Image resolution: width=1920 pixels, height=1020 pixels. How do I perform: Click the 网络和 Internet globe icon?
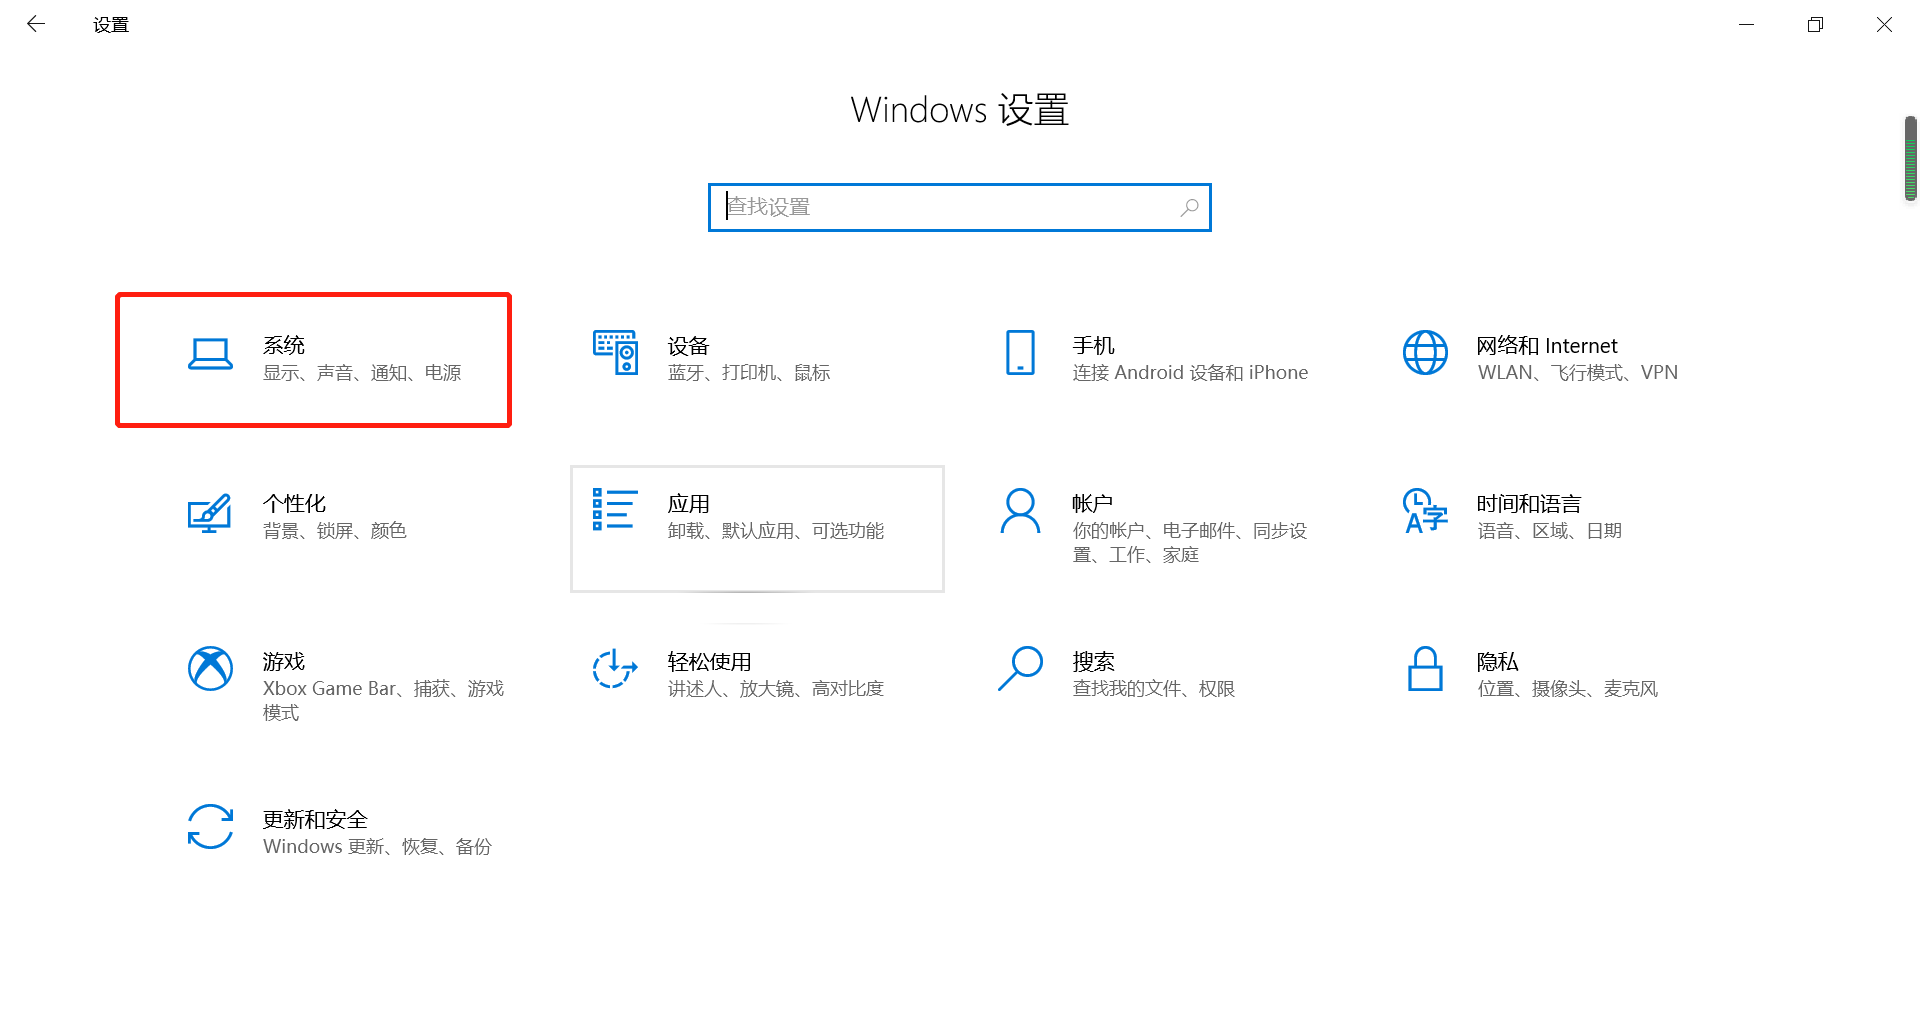[x=1425, y=352]
